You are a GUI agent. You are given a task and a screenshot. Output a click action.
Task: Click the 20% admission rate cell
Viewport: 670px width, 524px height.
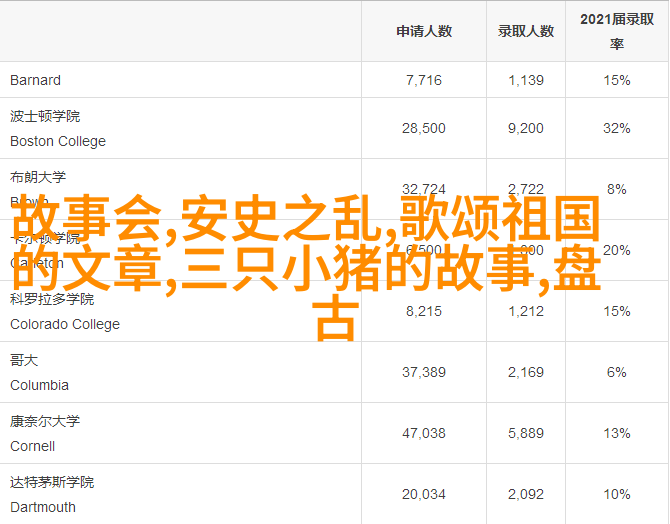(617, 250)
